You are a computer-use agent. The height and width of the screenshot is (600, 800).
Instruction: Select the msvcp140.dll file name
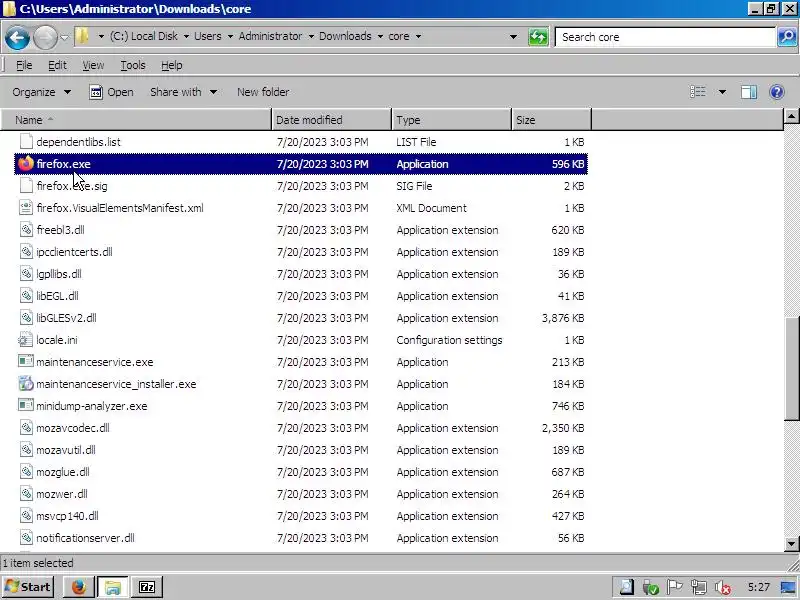point(67,516)
